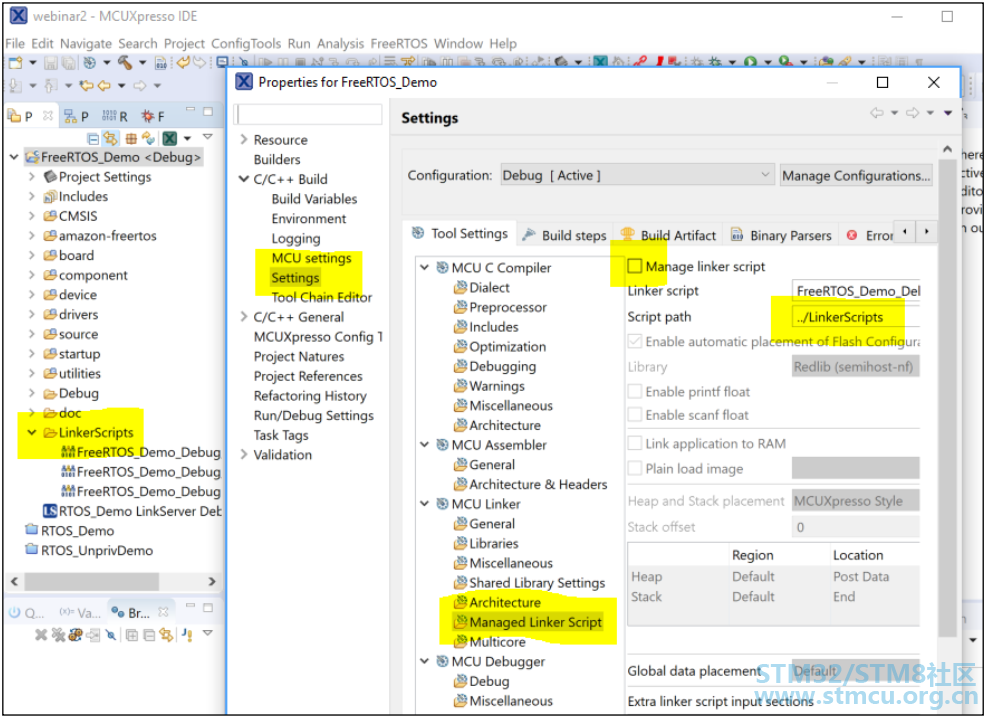The height and width of the screenshot is (719, 987).
Task: Select the Tool Settings tab
Action: coord(460,234)
